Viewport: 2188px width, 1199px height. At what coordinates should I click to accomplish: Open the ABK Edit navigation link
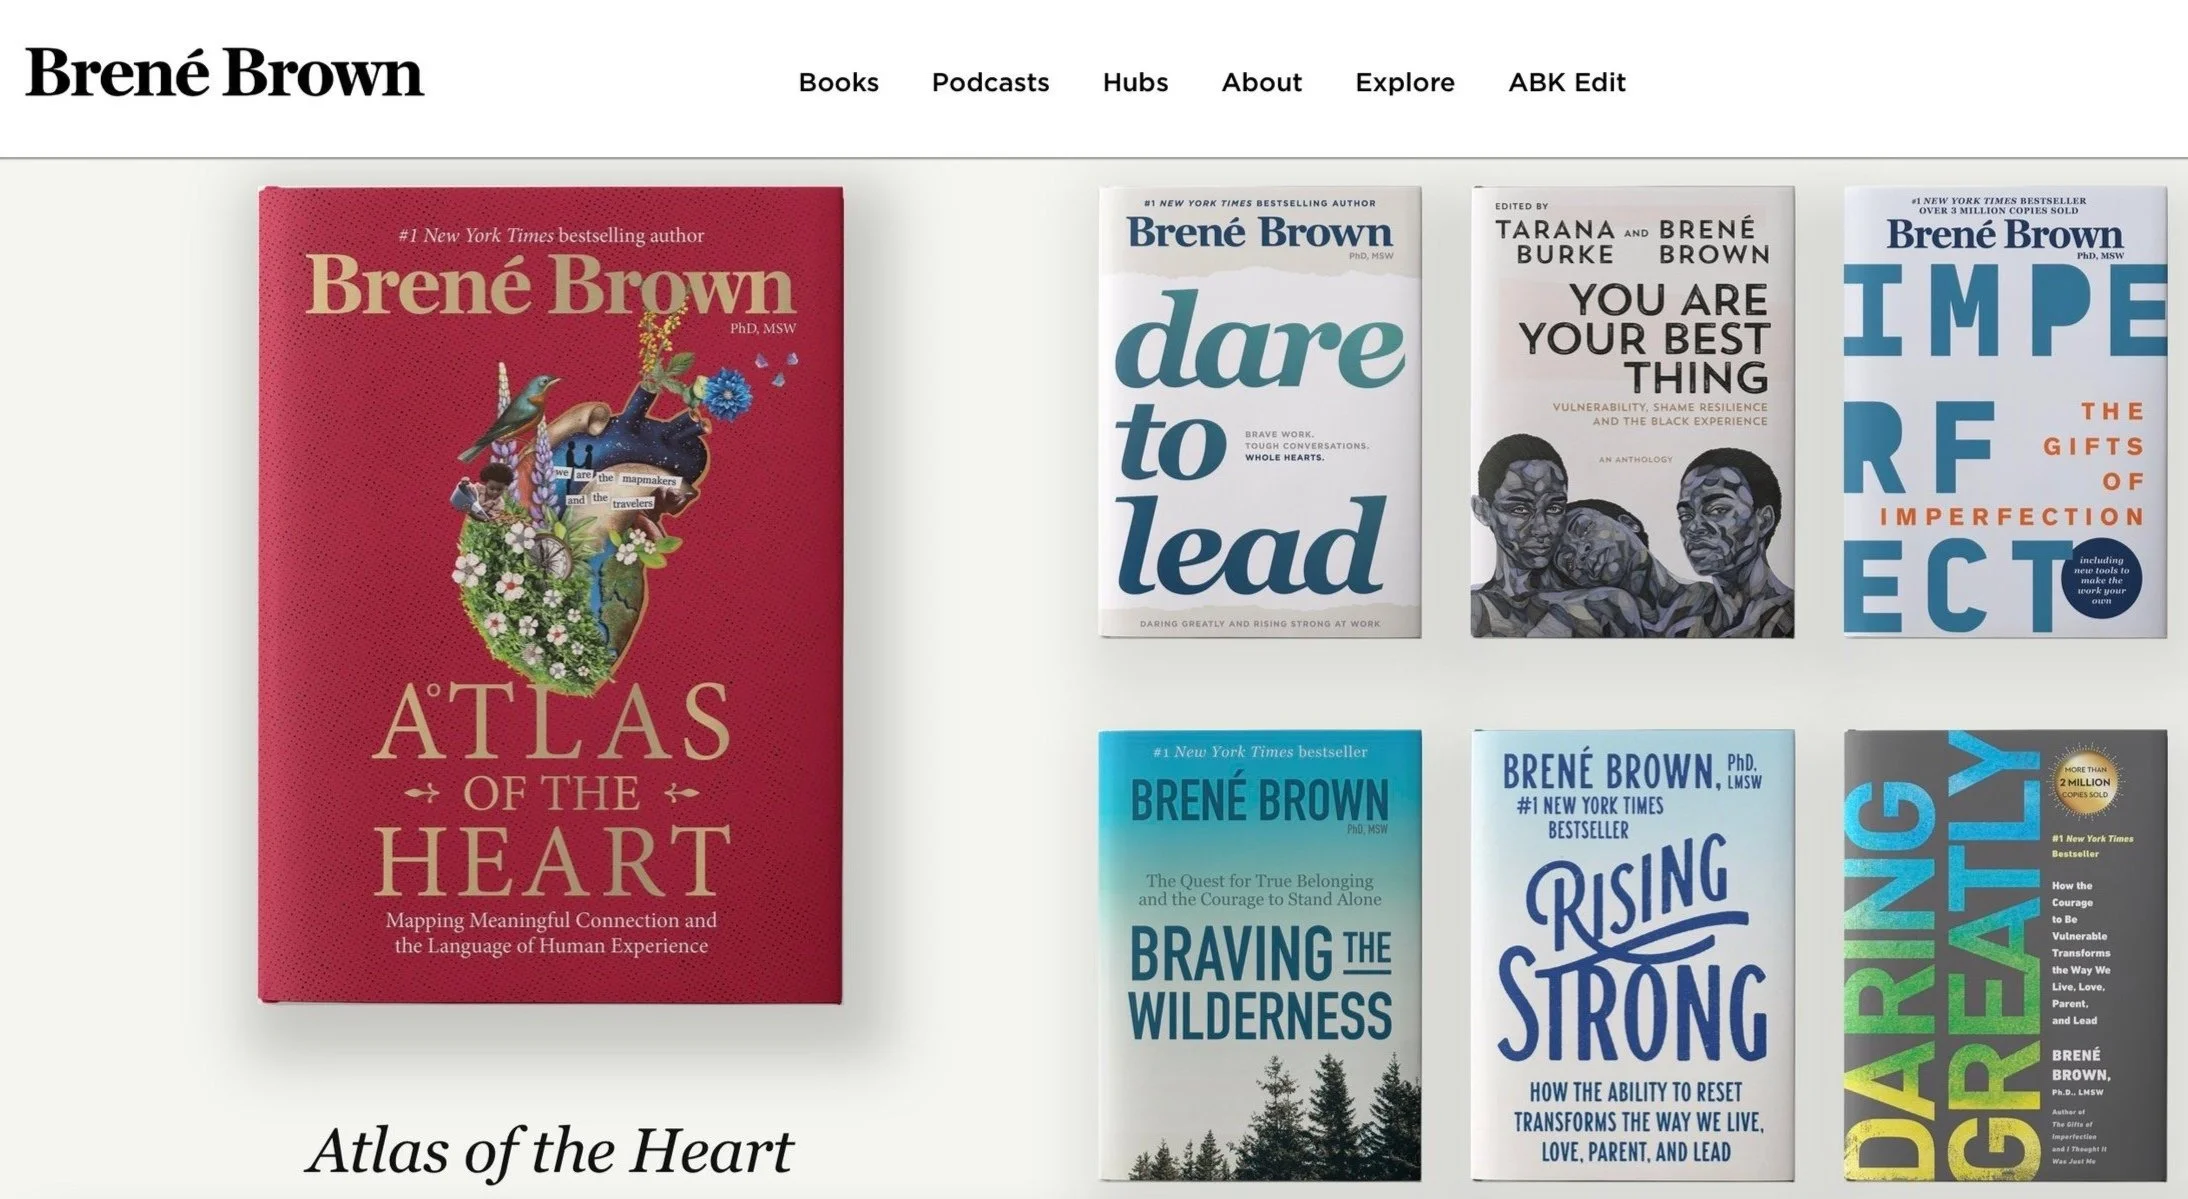[x=1566, y=82]
